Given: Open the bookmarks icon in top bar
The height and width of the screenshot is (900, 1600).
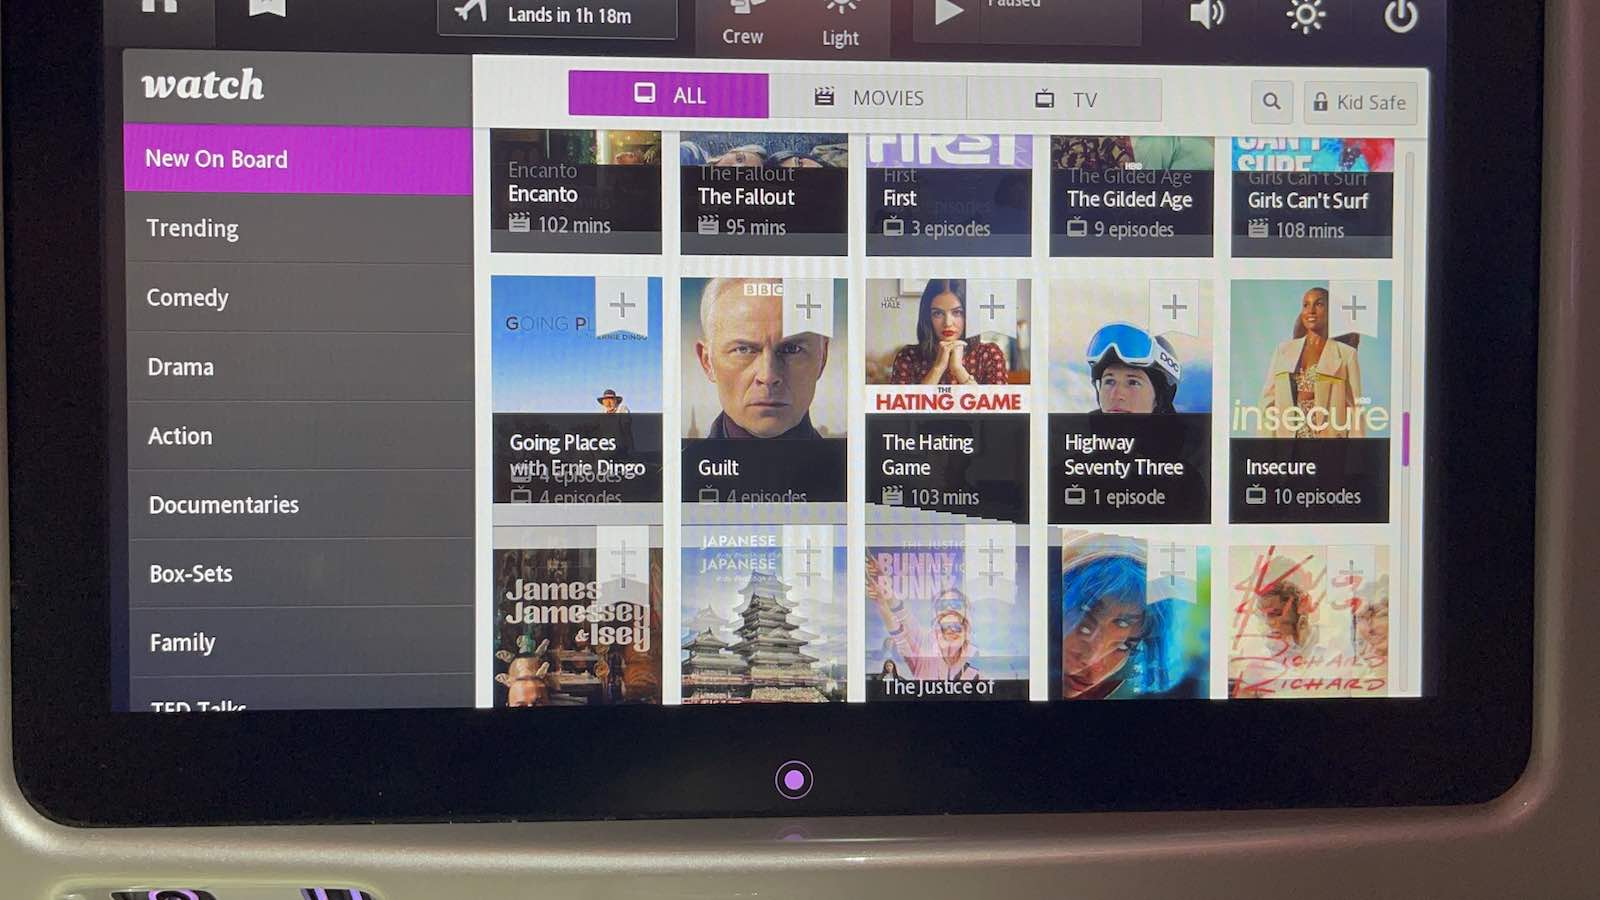Looking at the screenshot, I should coord(266,8).
